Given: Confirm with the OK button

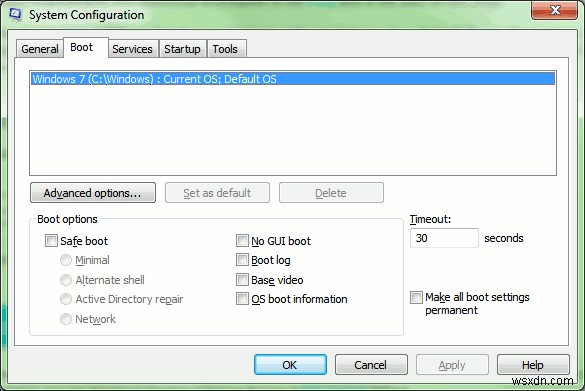Looking at the screenshot, I should pyautogui.click(x=290, y=365).
